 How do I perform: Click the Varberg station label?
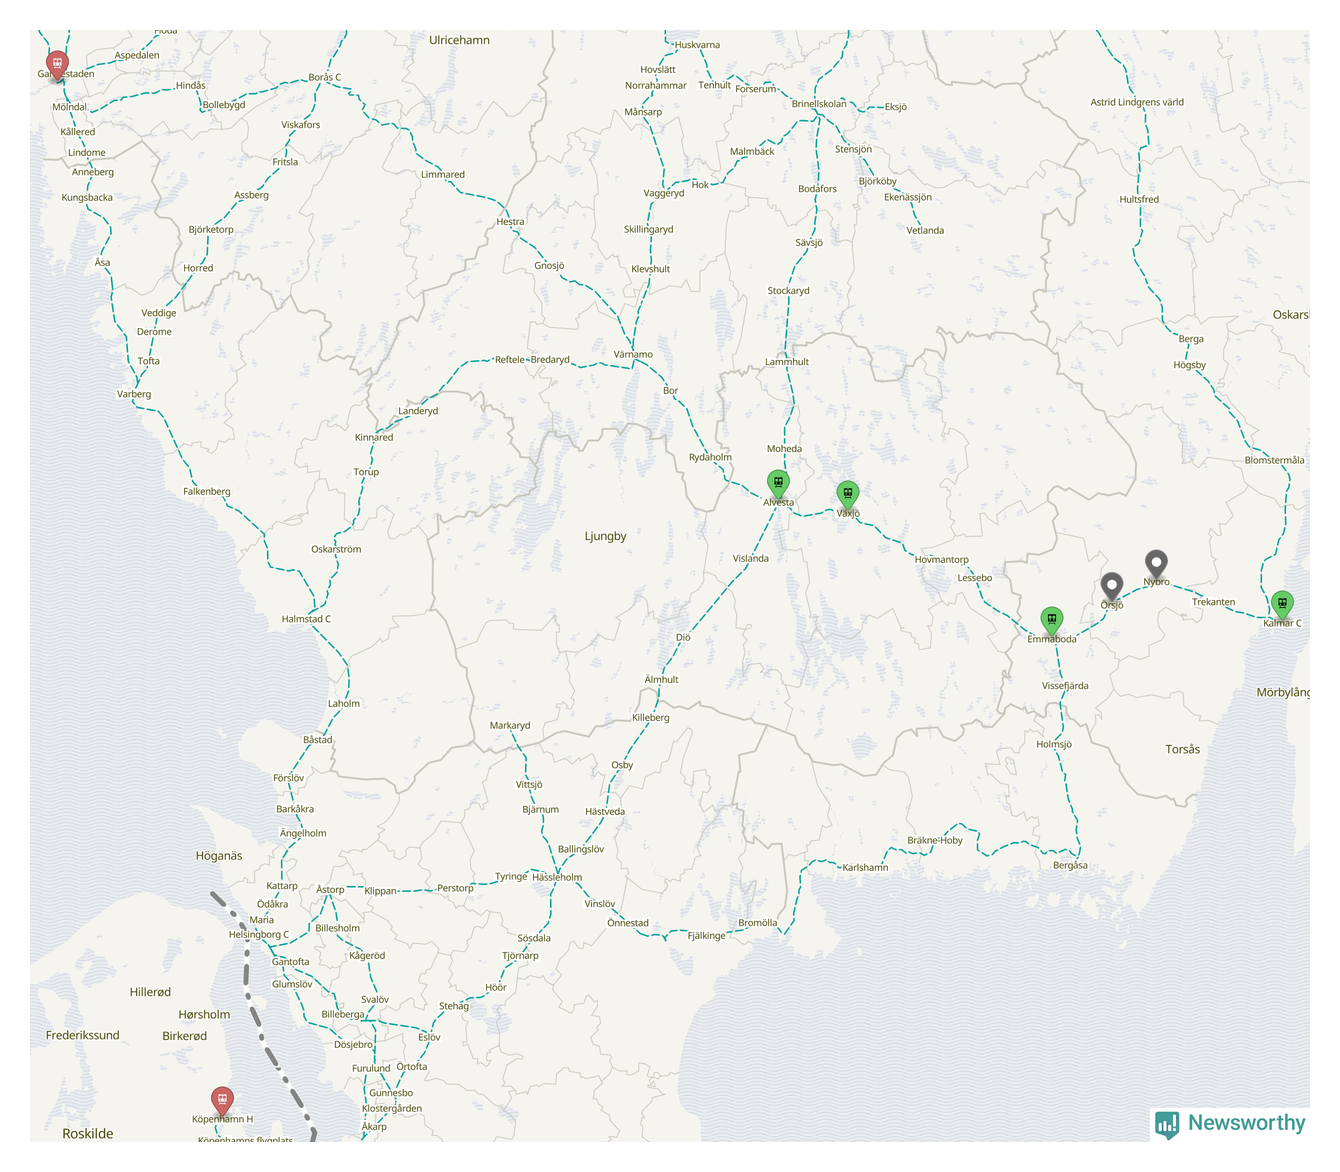point(134,394)
